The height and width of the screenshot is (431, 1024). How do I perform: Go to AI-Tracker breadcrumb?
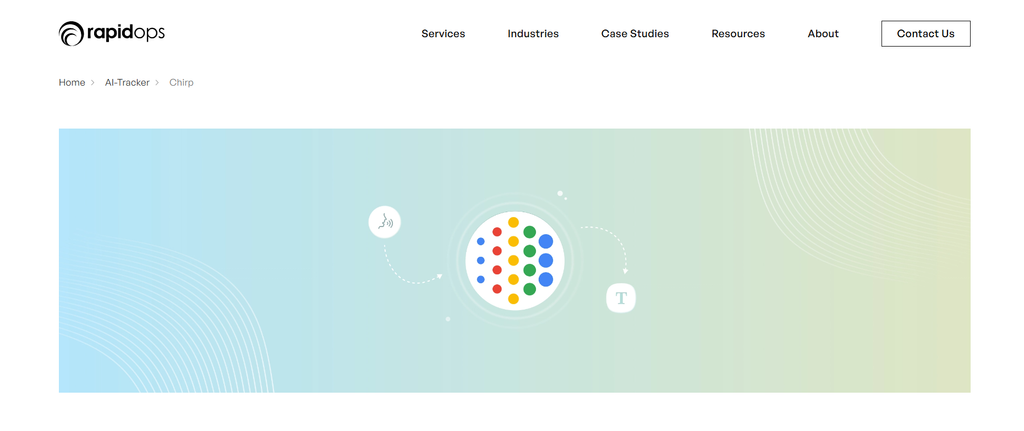pos(127,82)
